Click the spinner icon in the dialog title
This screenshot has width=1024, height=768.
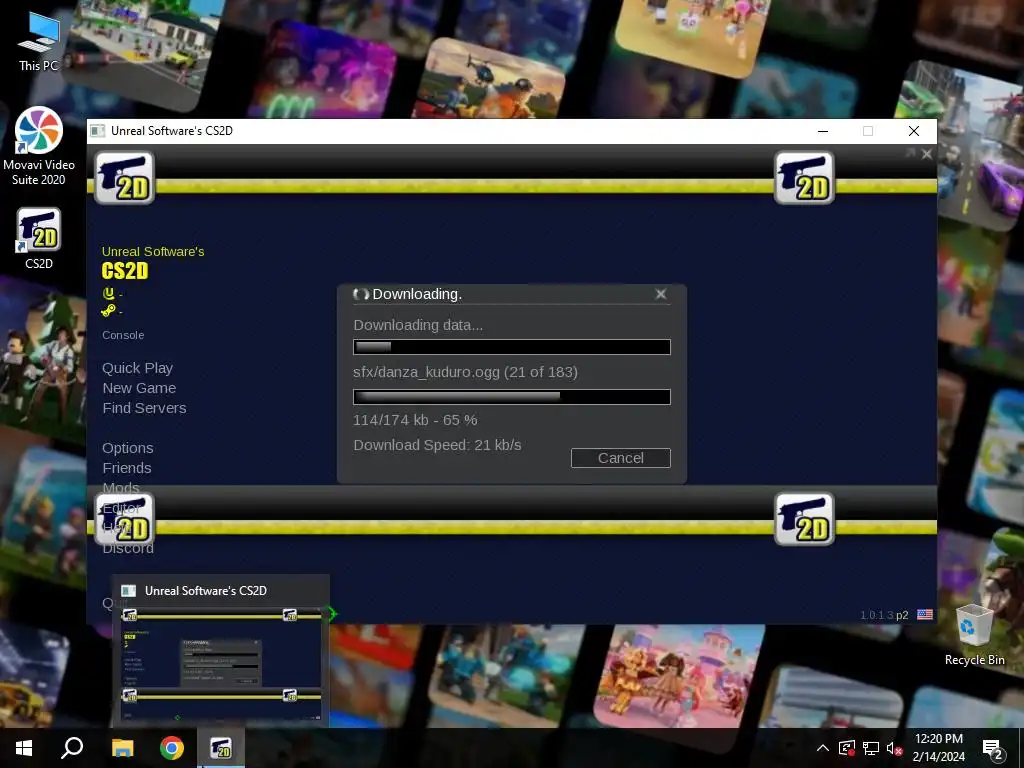(x=361, y=295)
